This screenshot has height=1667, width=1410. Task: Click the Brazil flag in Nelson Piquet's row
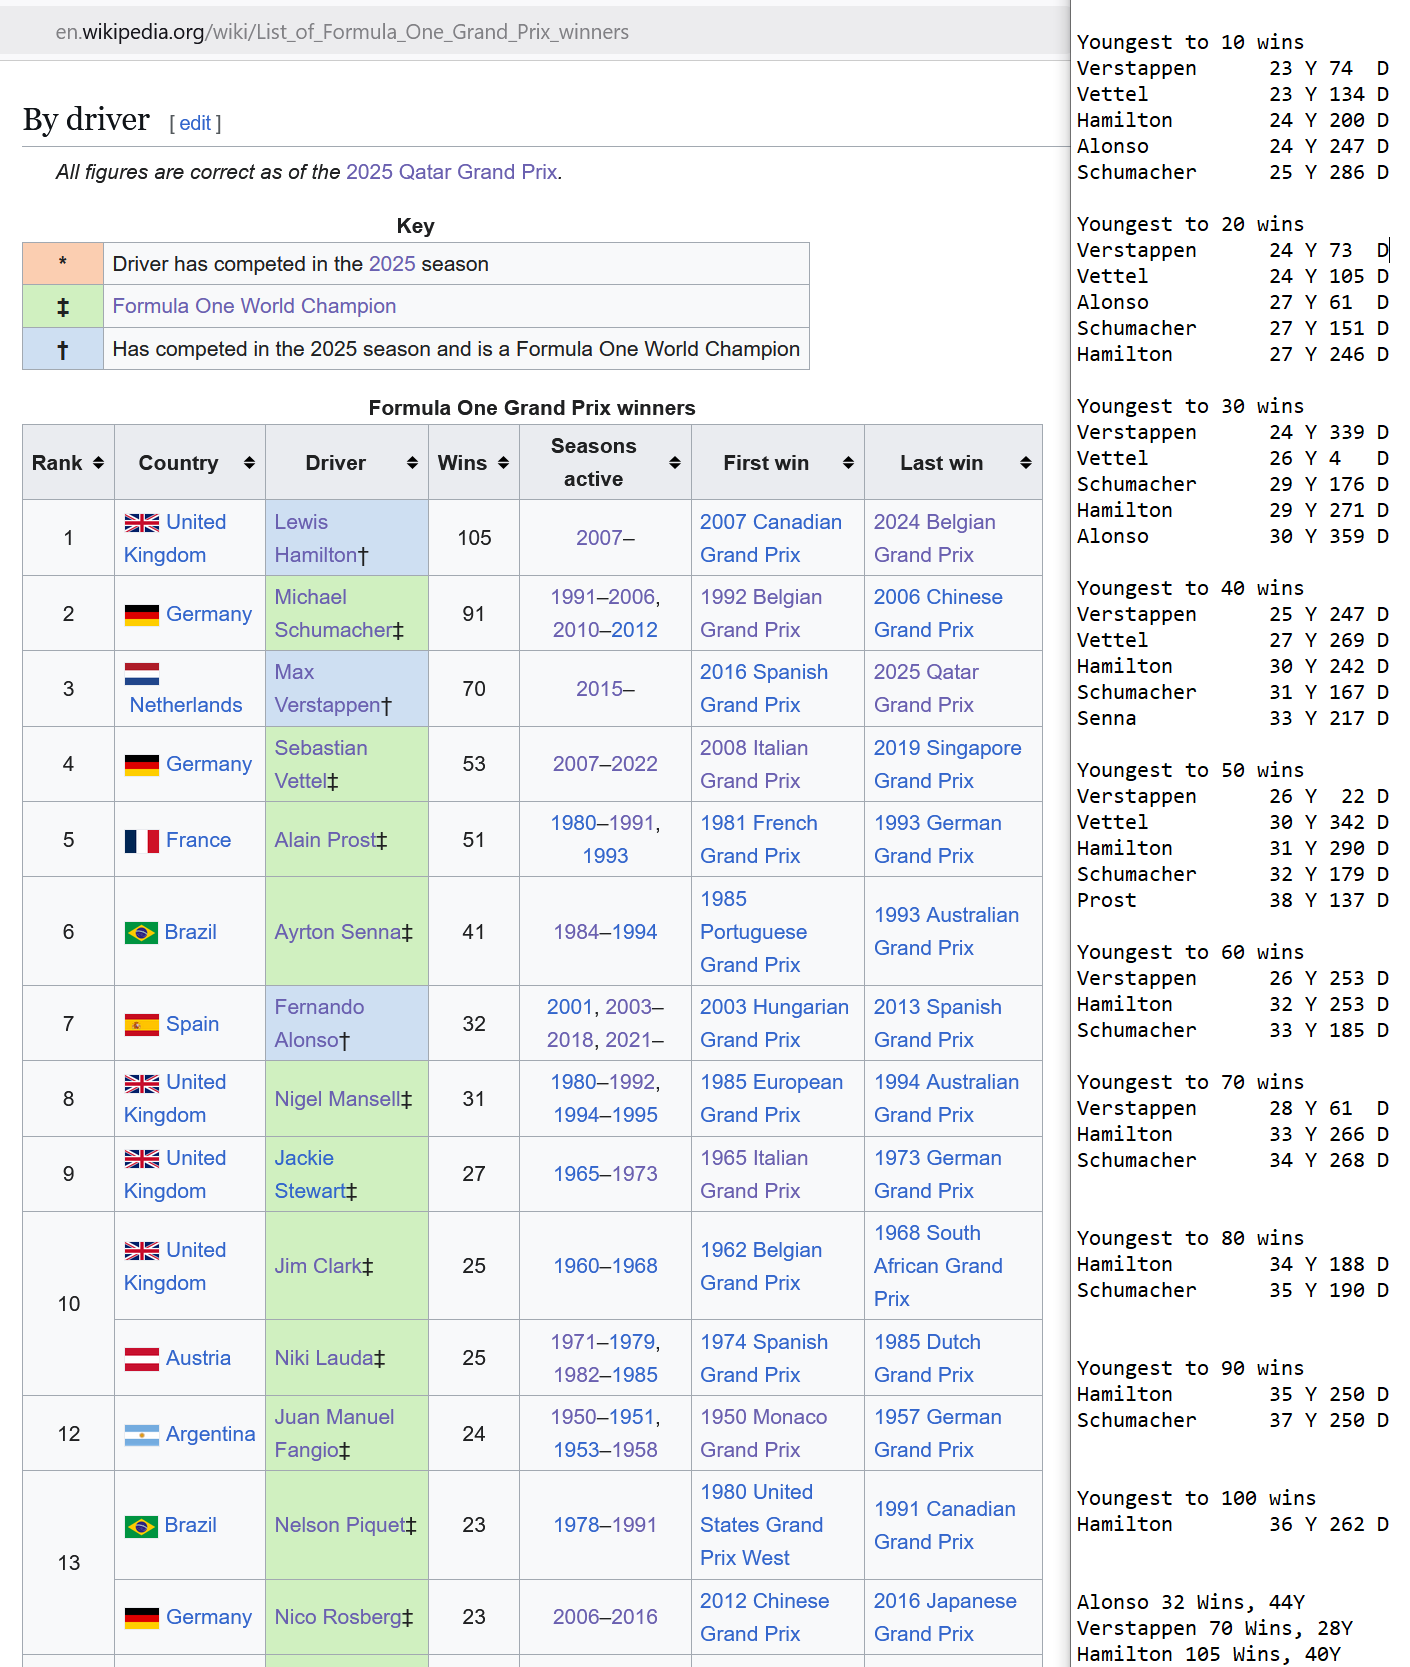(141, 1526)
